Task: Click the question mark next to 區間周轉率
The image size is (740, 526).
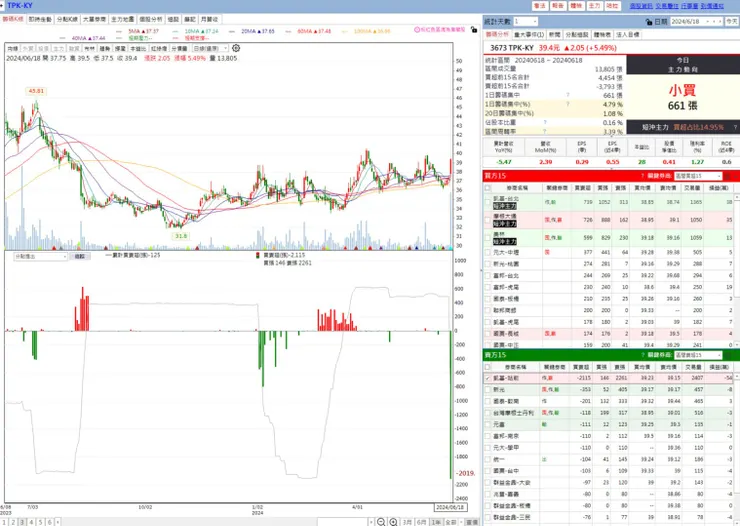Action: point(545,132)
